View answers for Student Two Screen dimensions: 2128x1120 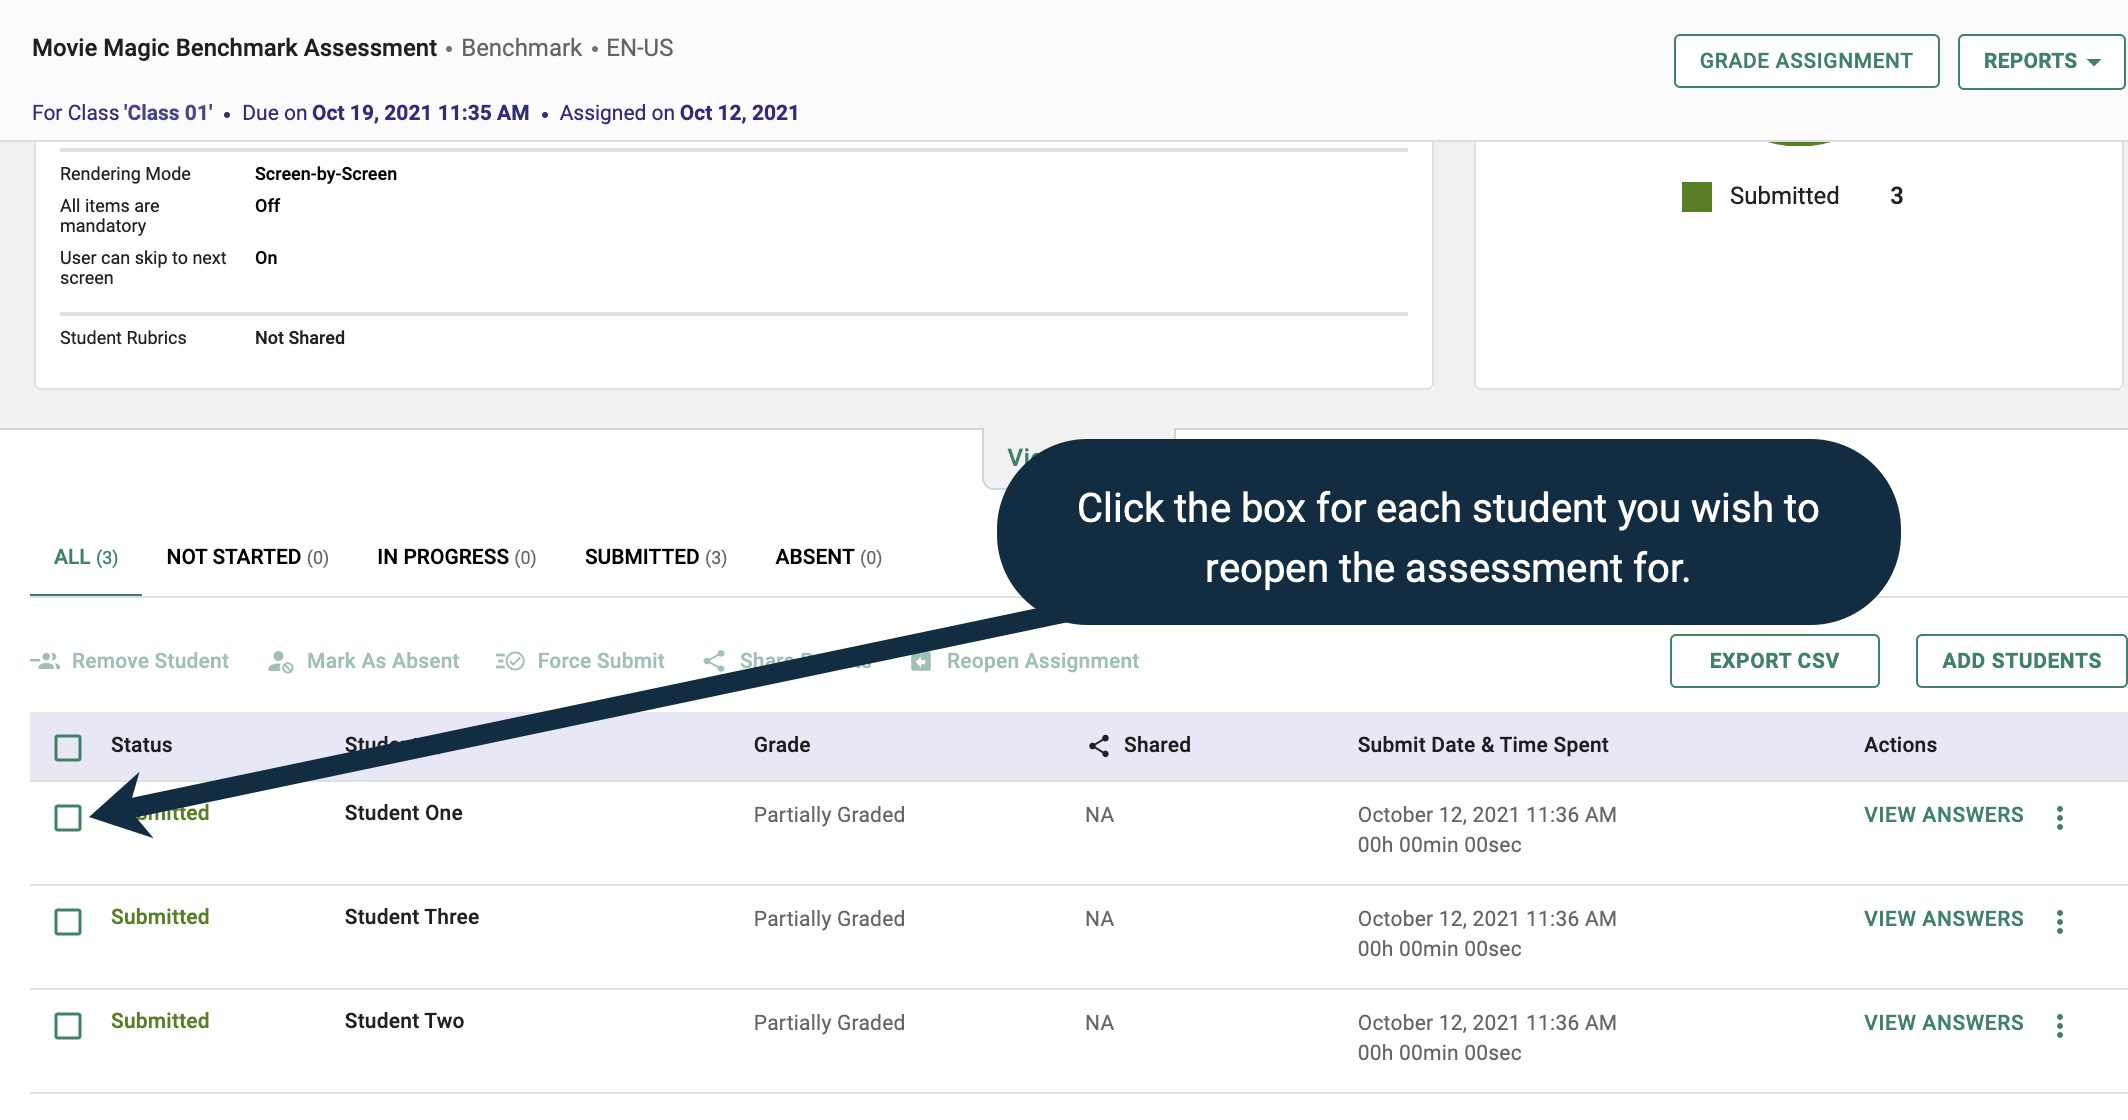click(x=1943, y=1023)
